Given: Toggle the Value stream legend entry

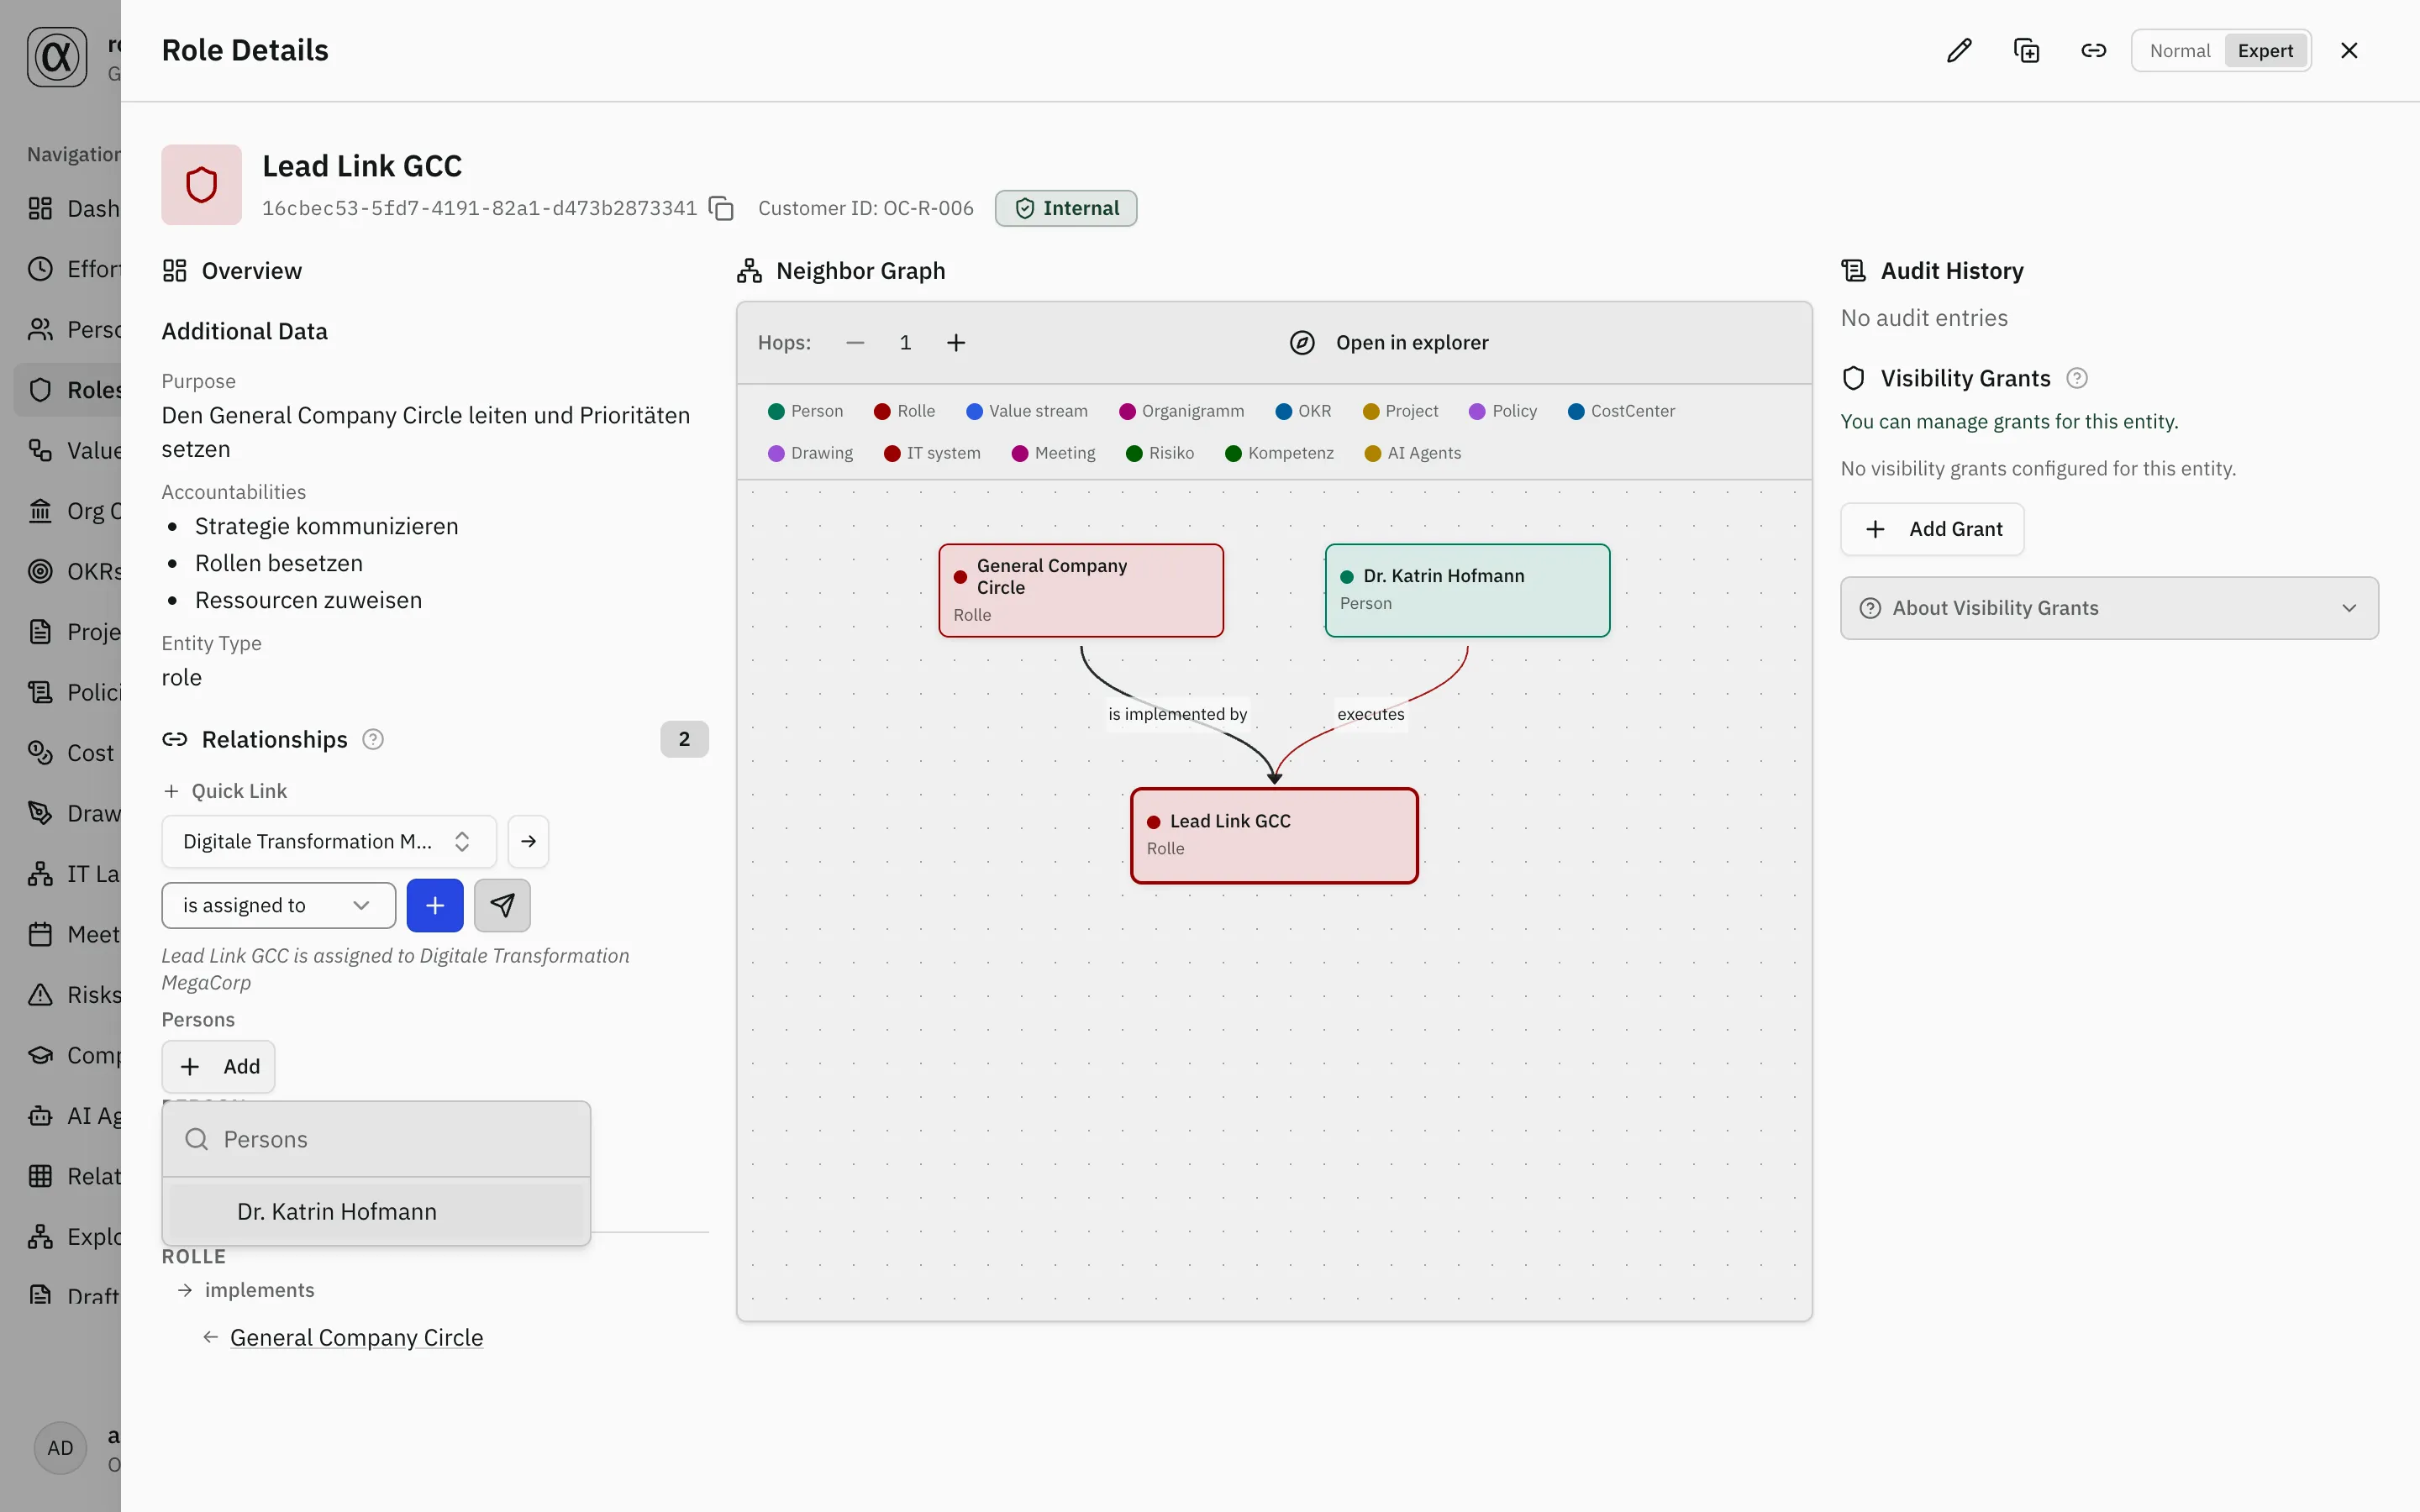Looking at the screenshot, I should [1026, 411].
